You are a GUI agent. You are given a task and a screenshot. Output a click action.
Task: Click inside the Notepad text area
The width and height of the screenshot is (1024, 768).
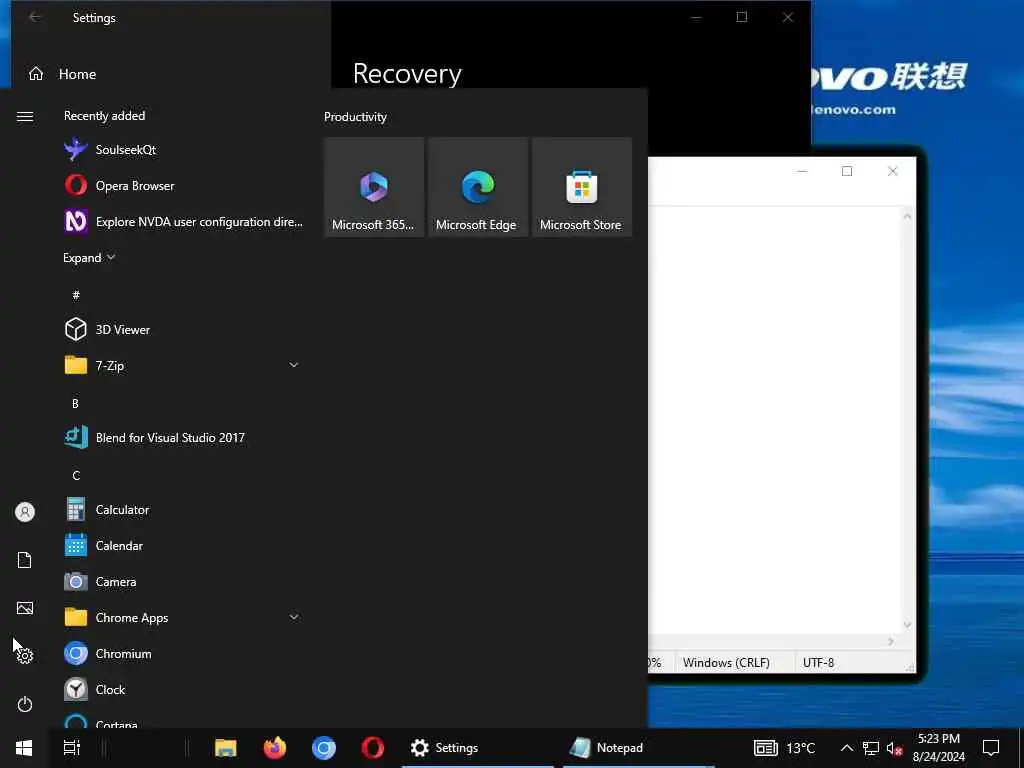[774, 418]
